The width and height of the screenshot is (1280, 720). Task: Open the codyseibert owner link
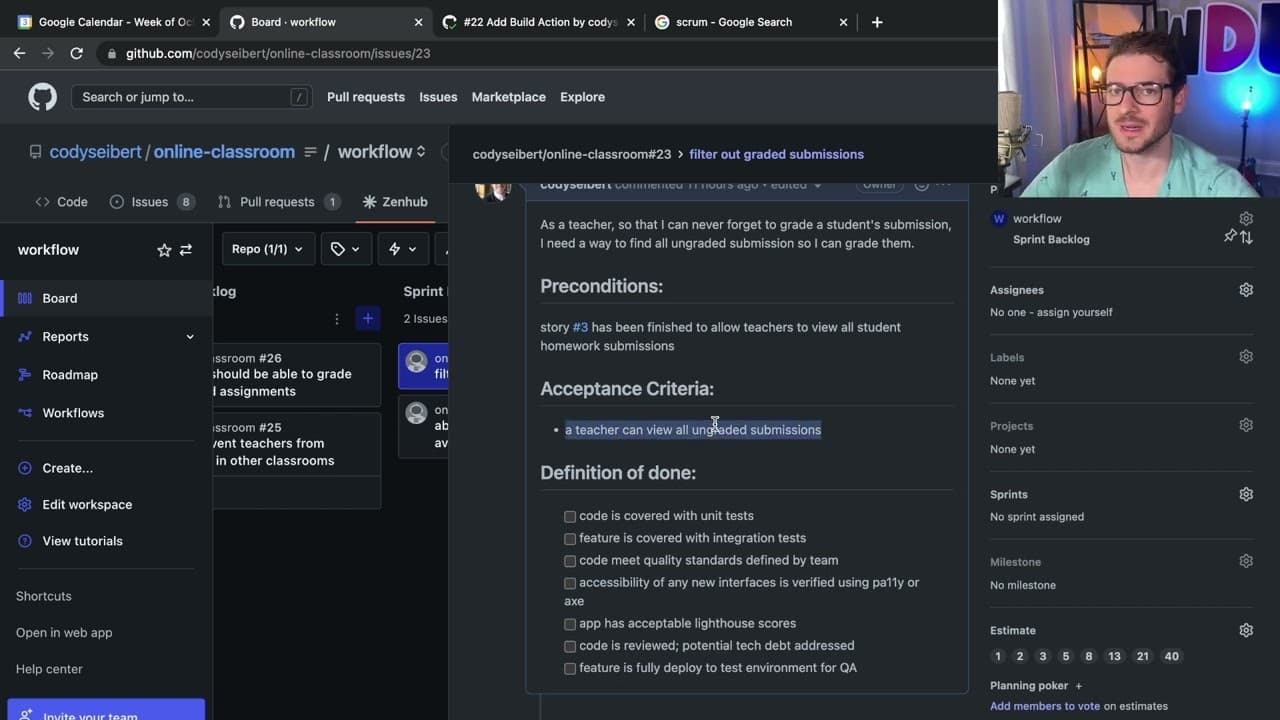(x=96, y=152)
